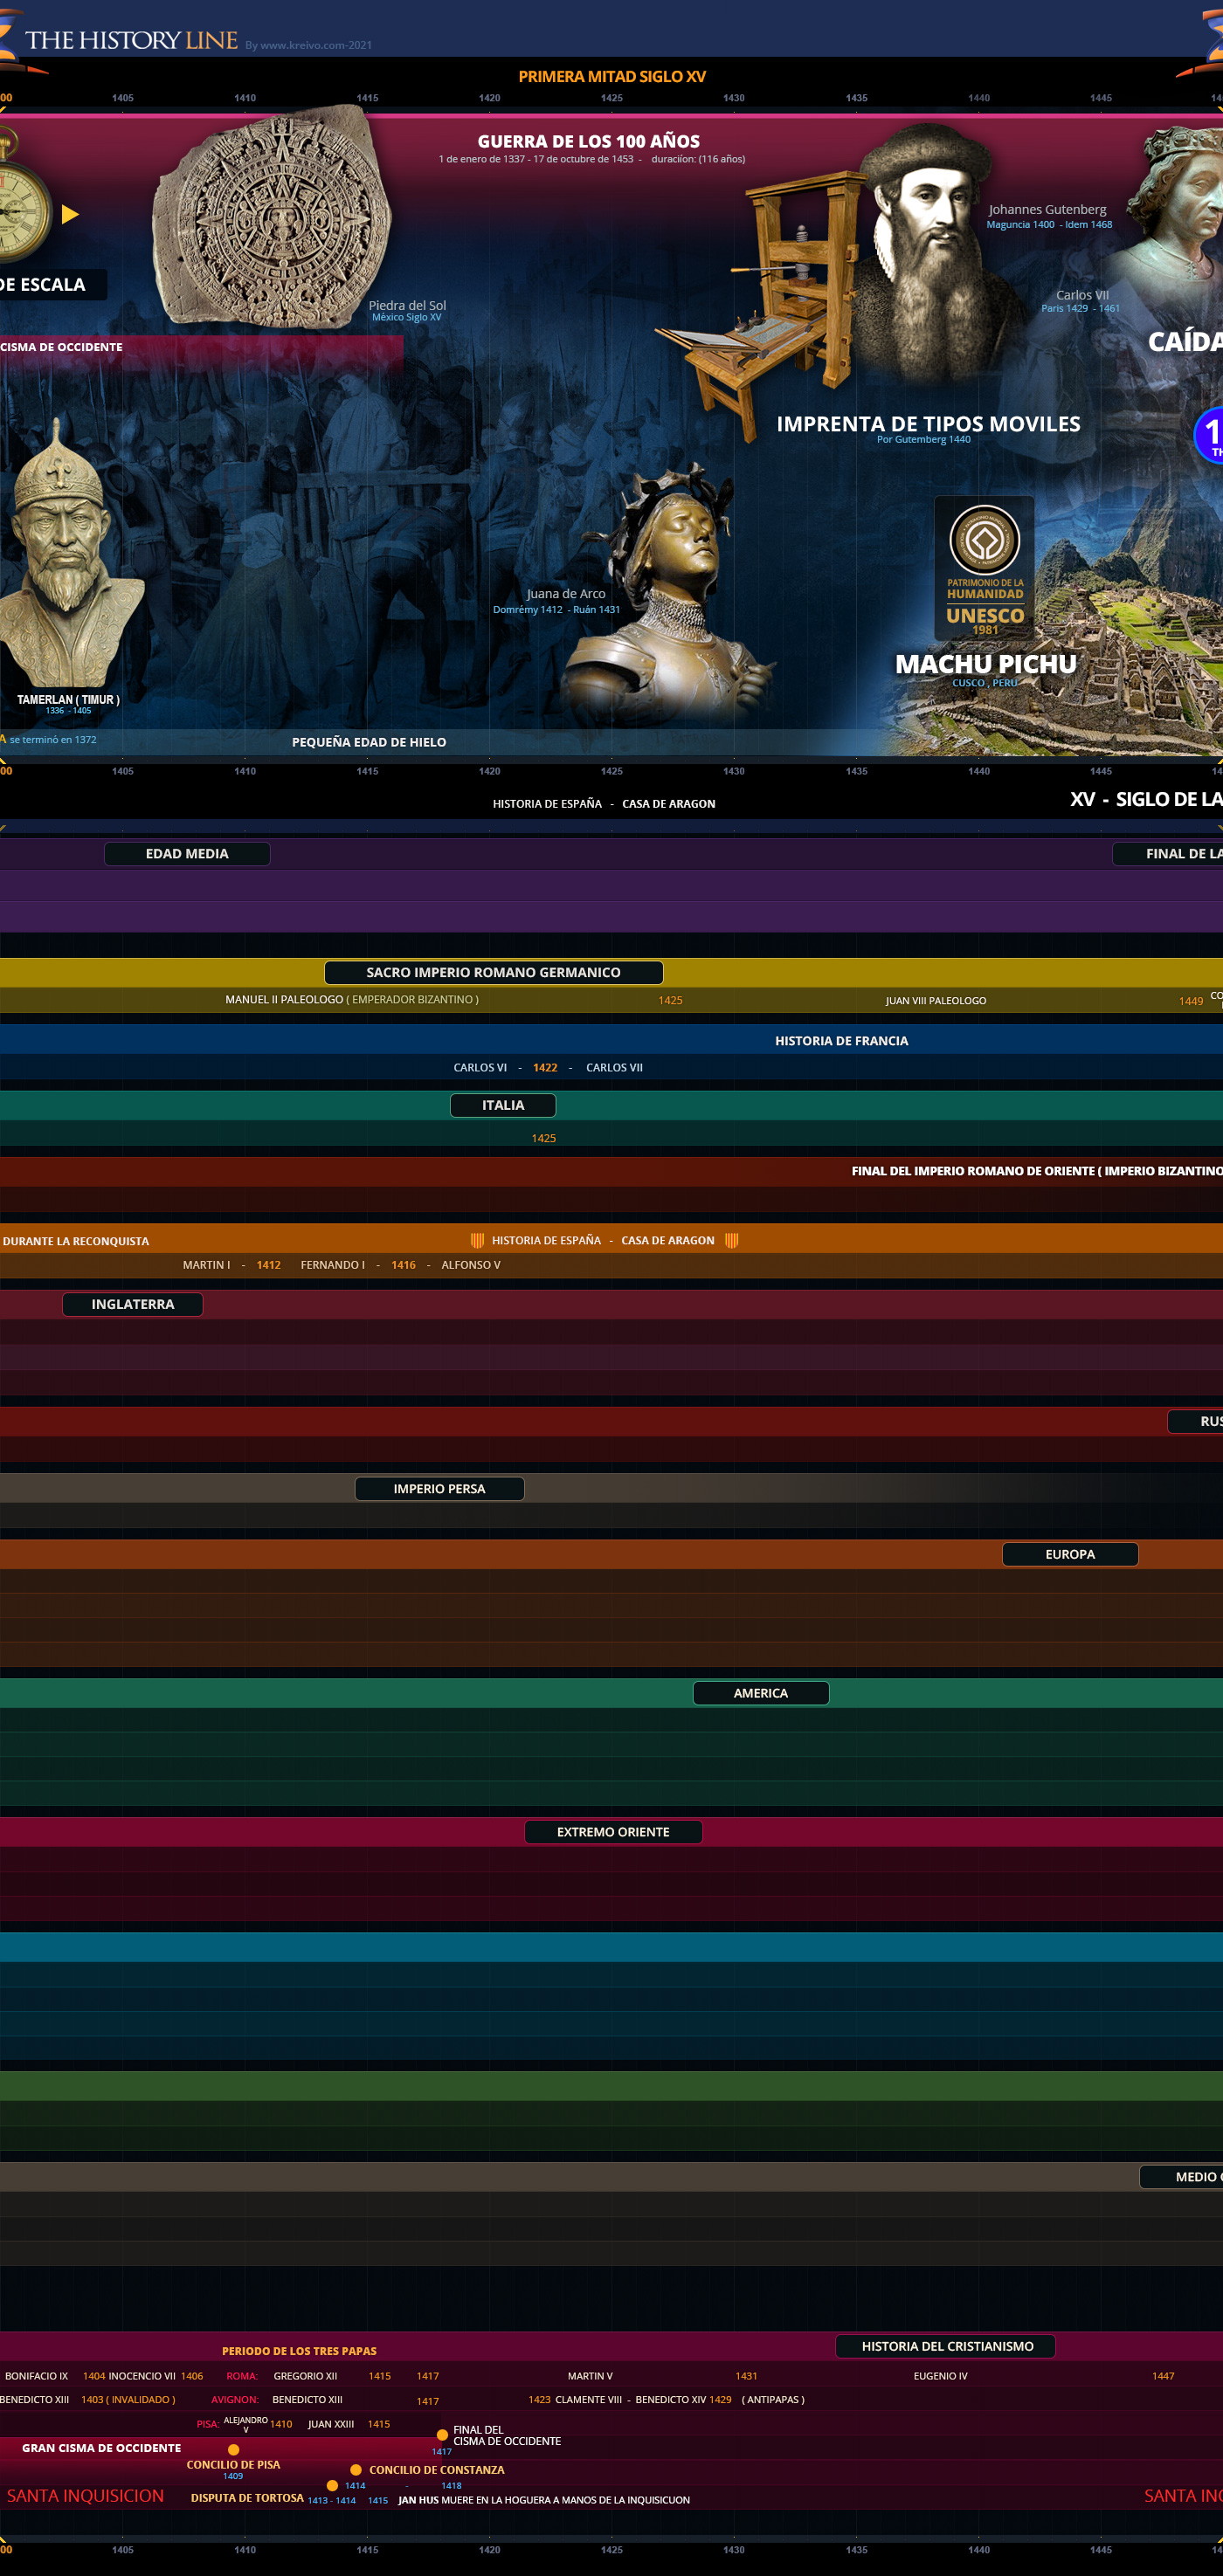Image resolution: width=1223 pixels, height=2576 pixels.
Task: Click the GREGORIO XII pope entry
Action: 305,2376
